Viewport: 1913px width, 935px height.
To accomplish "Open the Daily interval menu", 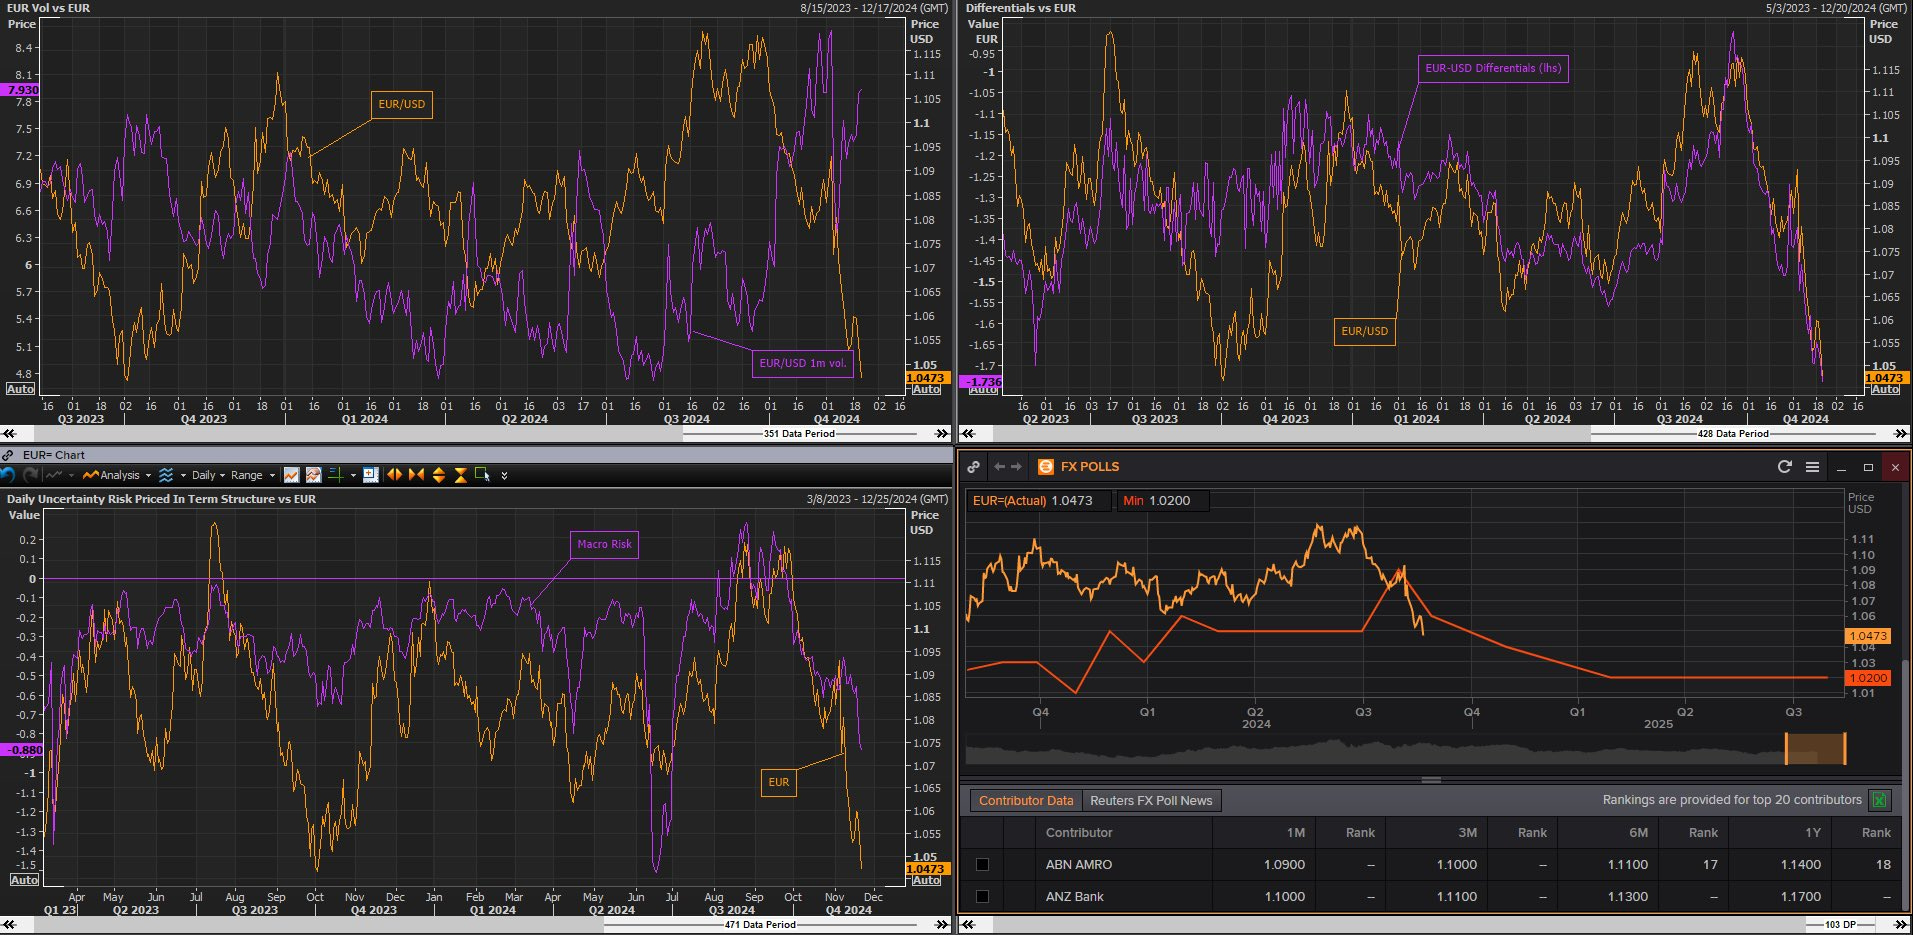I will (x=203, y=475).
